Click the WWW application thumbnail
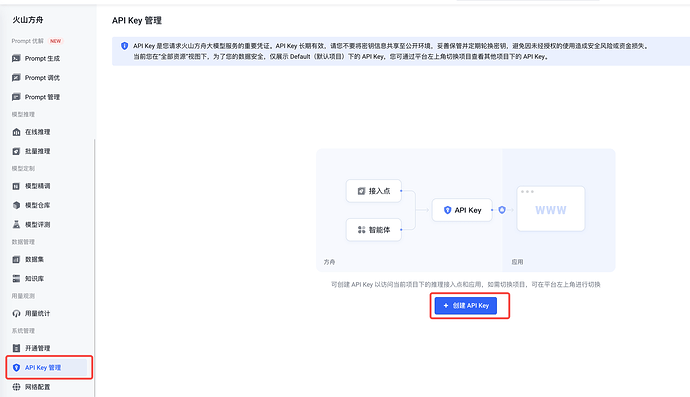Screen dimensions: 690x397 click(x=551, y=209)
